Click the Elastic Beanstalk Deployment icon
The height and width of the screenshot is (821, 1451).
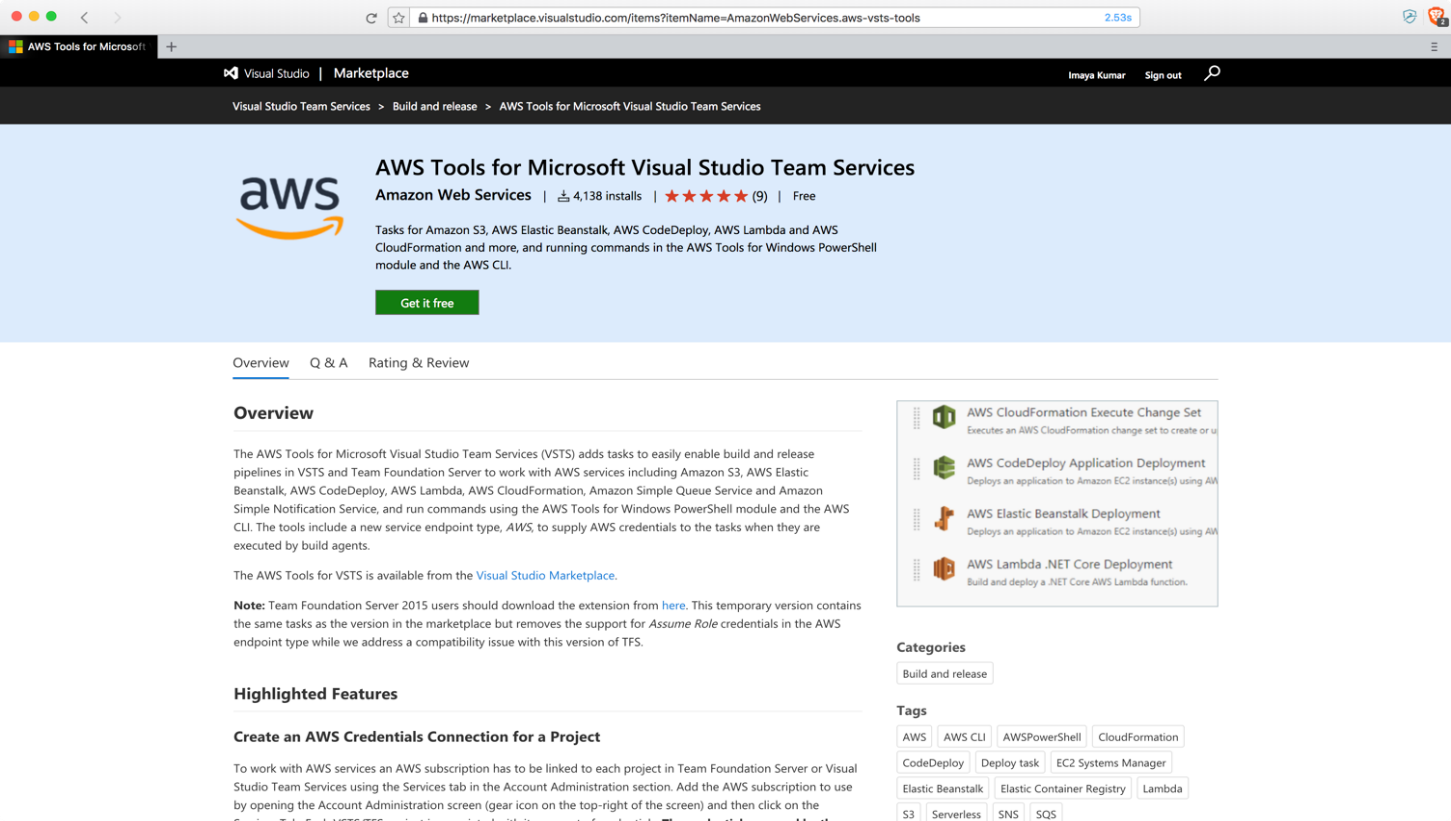[944, 518]
